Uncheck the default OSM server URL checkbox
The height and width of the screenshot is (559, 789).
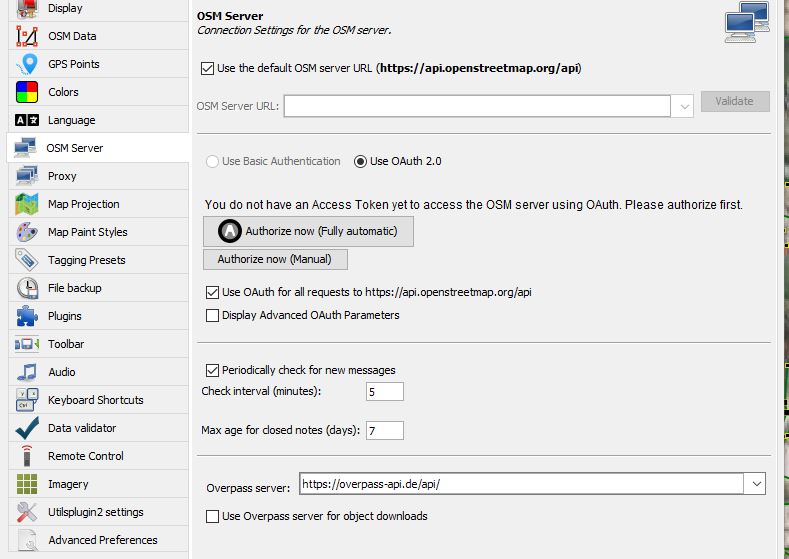(x=208, y=69)
